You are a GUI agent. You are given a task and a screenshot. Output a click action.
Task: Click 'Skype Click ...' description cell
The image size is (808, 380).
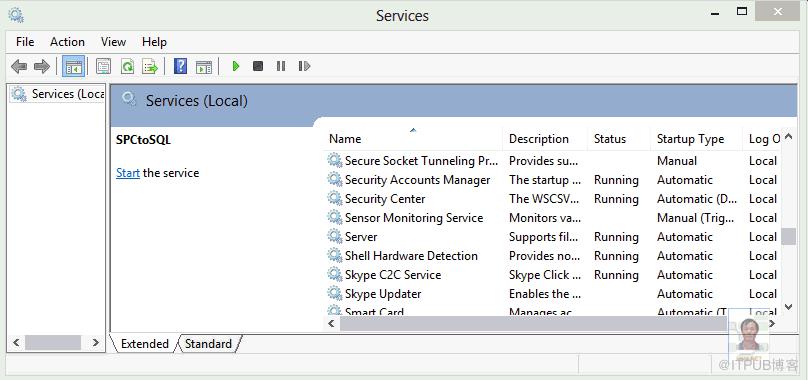click(x=545, y=275)
